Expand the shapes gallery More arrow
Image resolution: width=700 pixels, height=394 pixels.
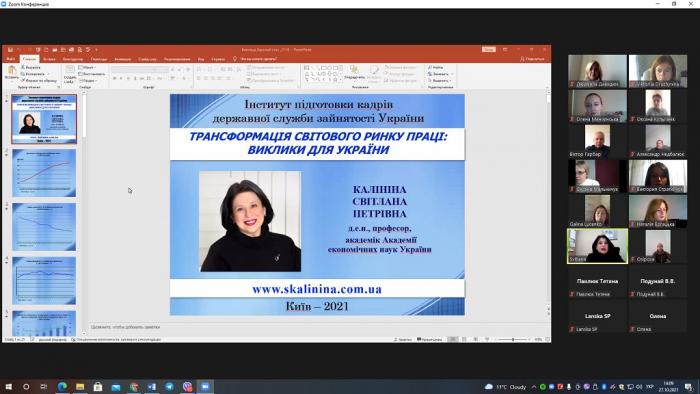click(x=341, y=80)
